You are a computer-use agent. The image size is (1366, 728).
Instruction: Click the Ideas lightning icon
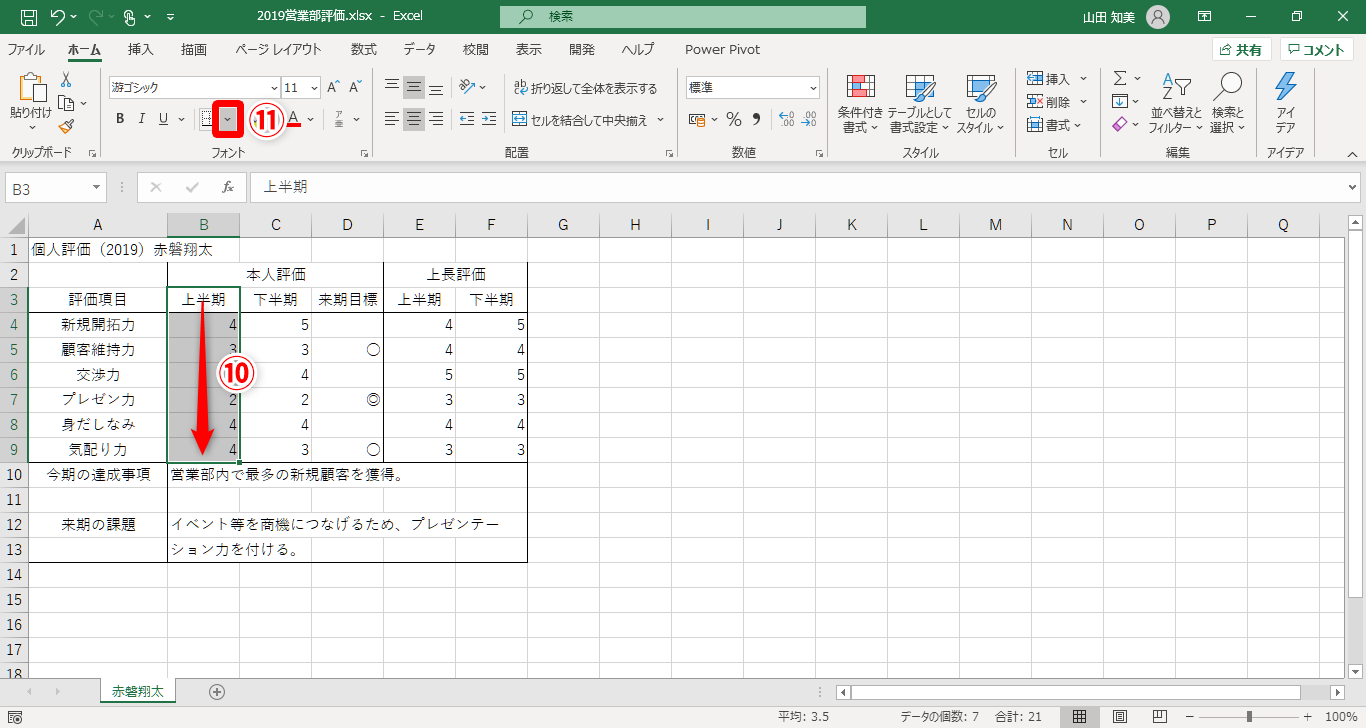coord(1286,104)
